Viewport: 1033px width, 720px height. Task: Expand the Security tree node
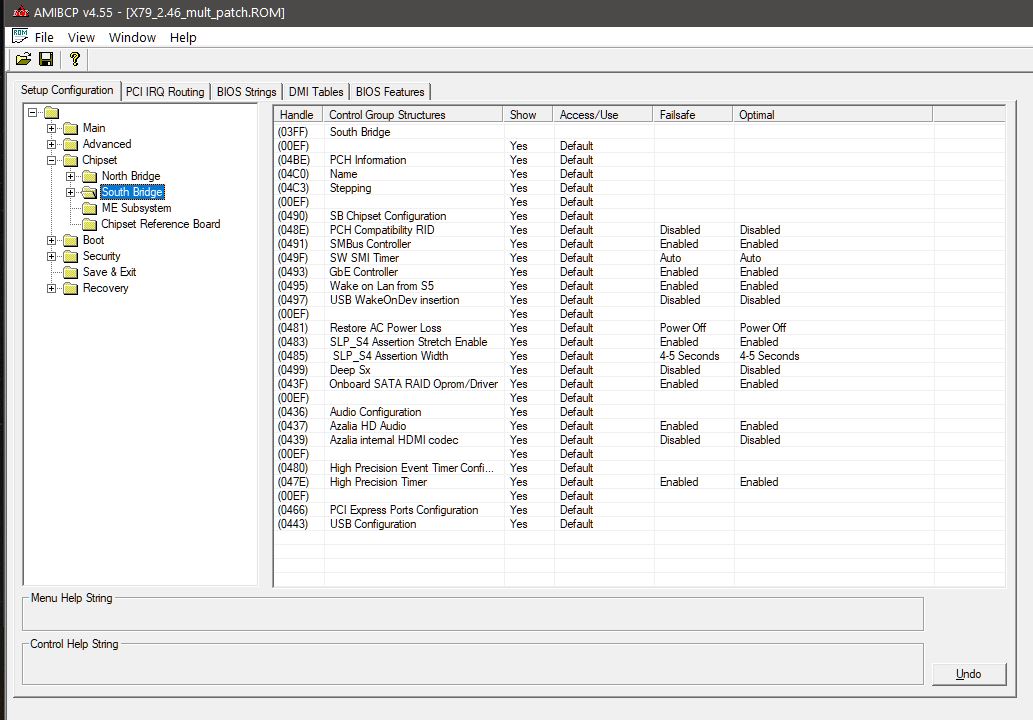coord(51,256)
